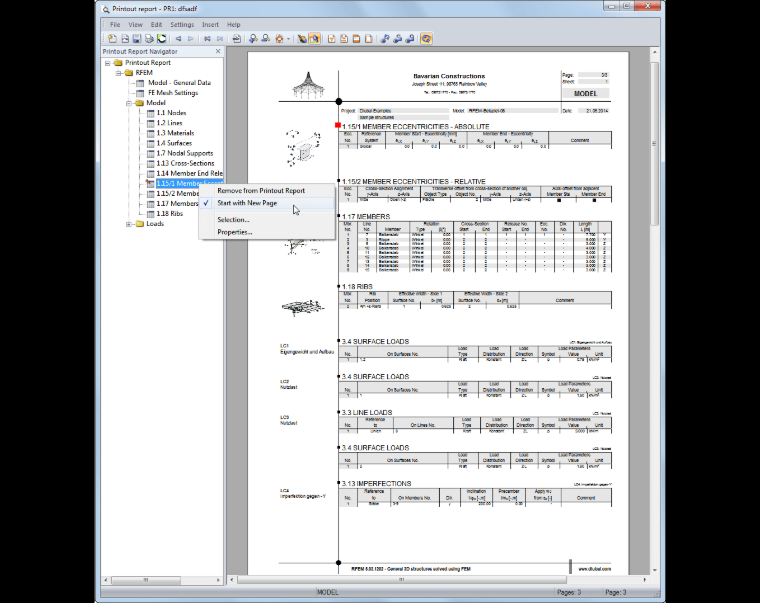Screen dimensions: 760x603
Task: Click the new printout report icon
Action: (112, 39)
